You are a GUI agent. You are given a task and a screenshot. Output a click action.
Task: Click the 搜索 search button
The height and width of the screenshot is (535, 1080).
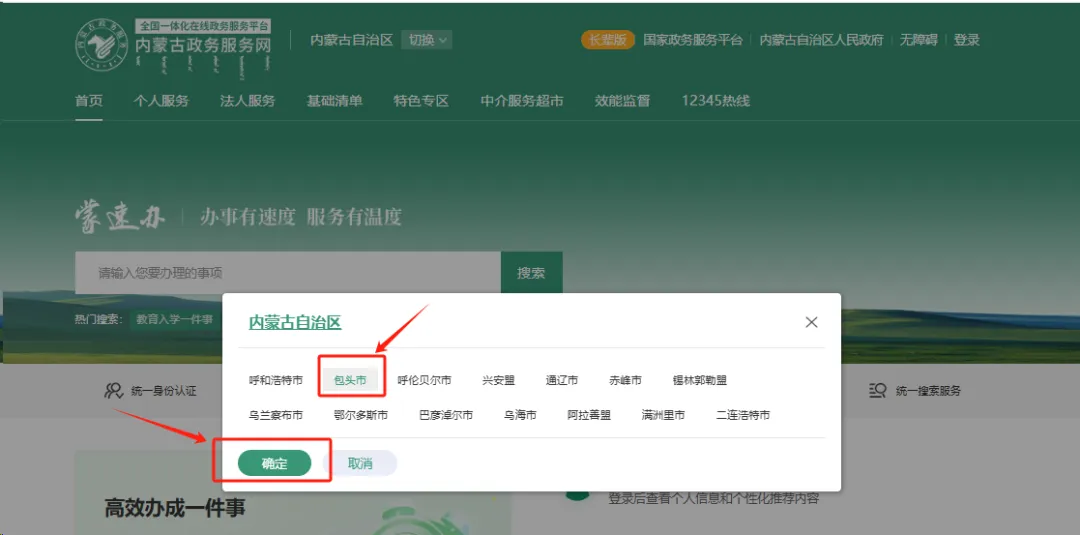pos(531,273)
